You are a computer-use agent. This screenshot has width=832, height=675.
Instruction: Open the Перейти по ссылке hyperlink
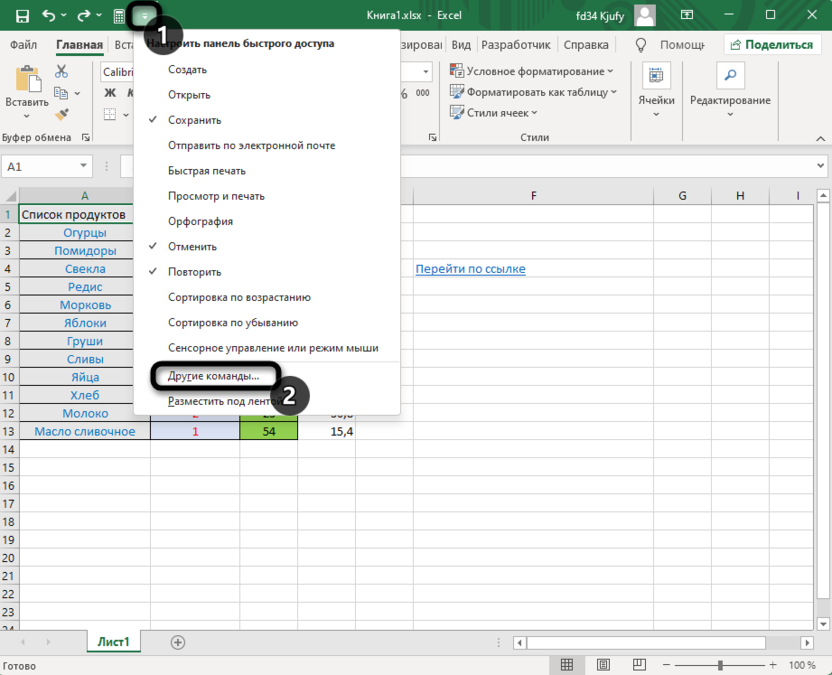click(470, 269)
